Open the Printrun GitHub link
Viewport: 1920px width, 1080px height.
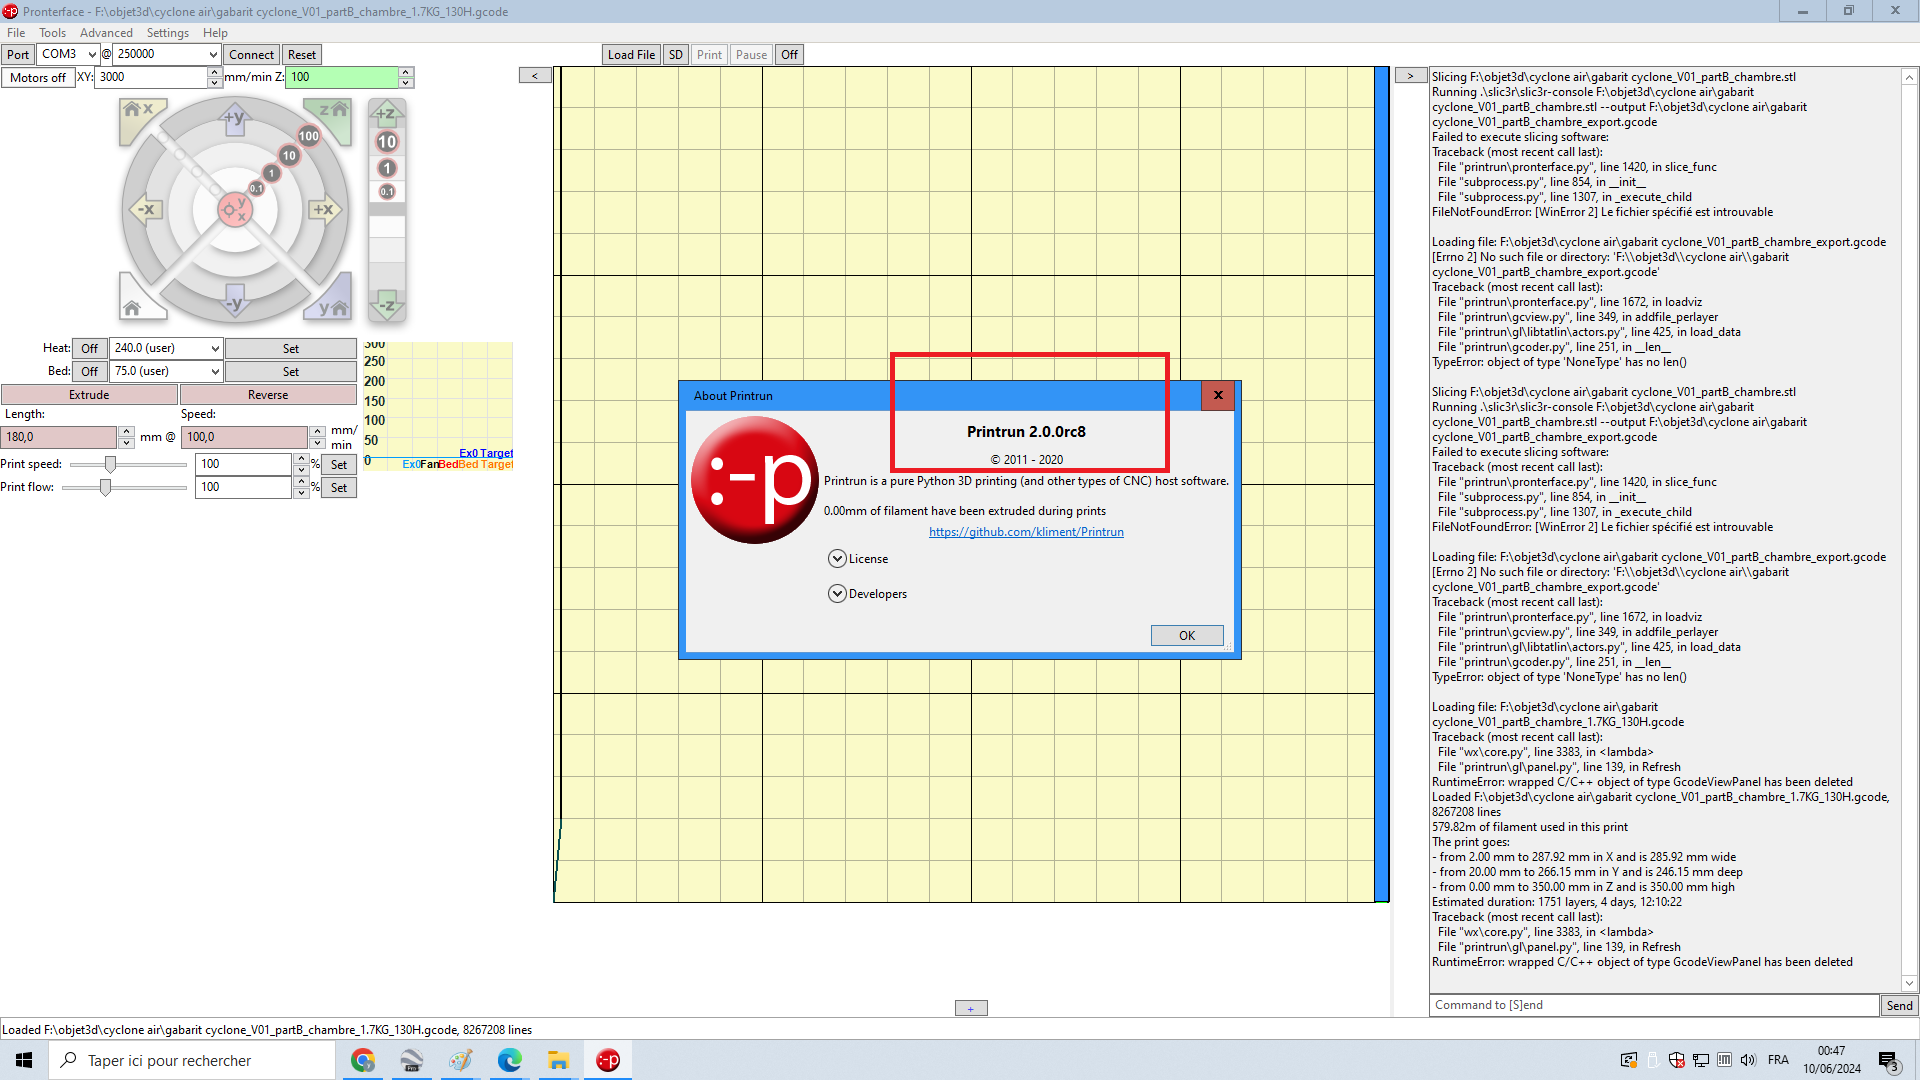[x=1026, y=532]
